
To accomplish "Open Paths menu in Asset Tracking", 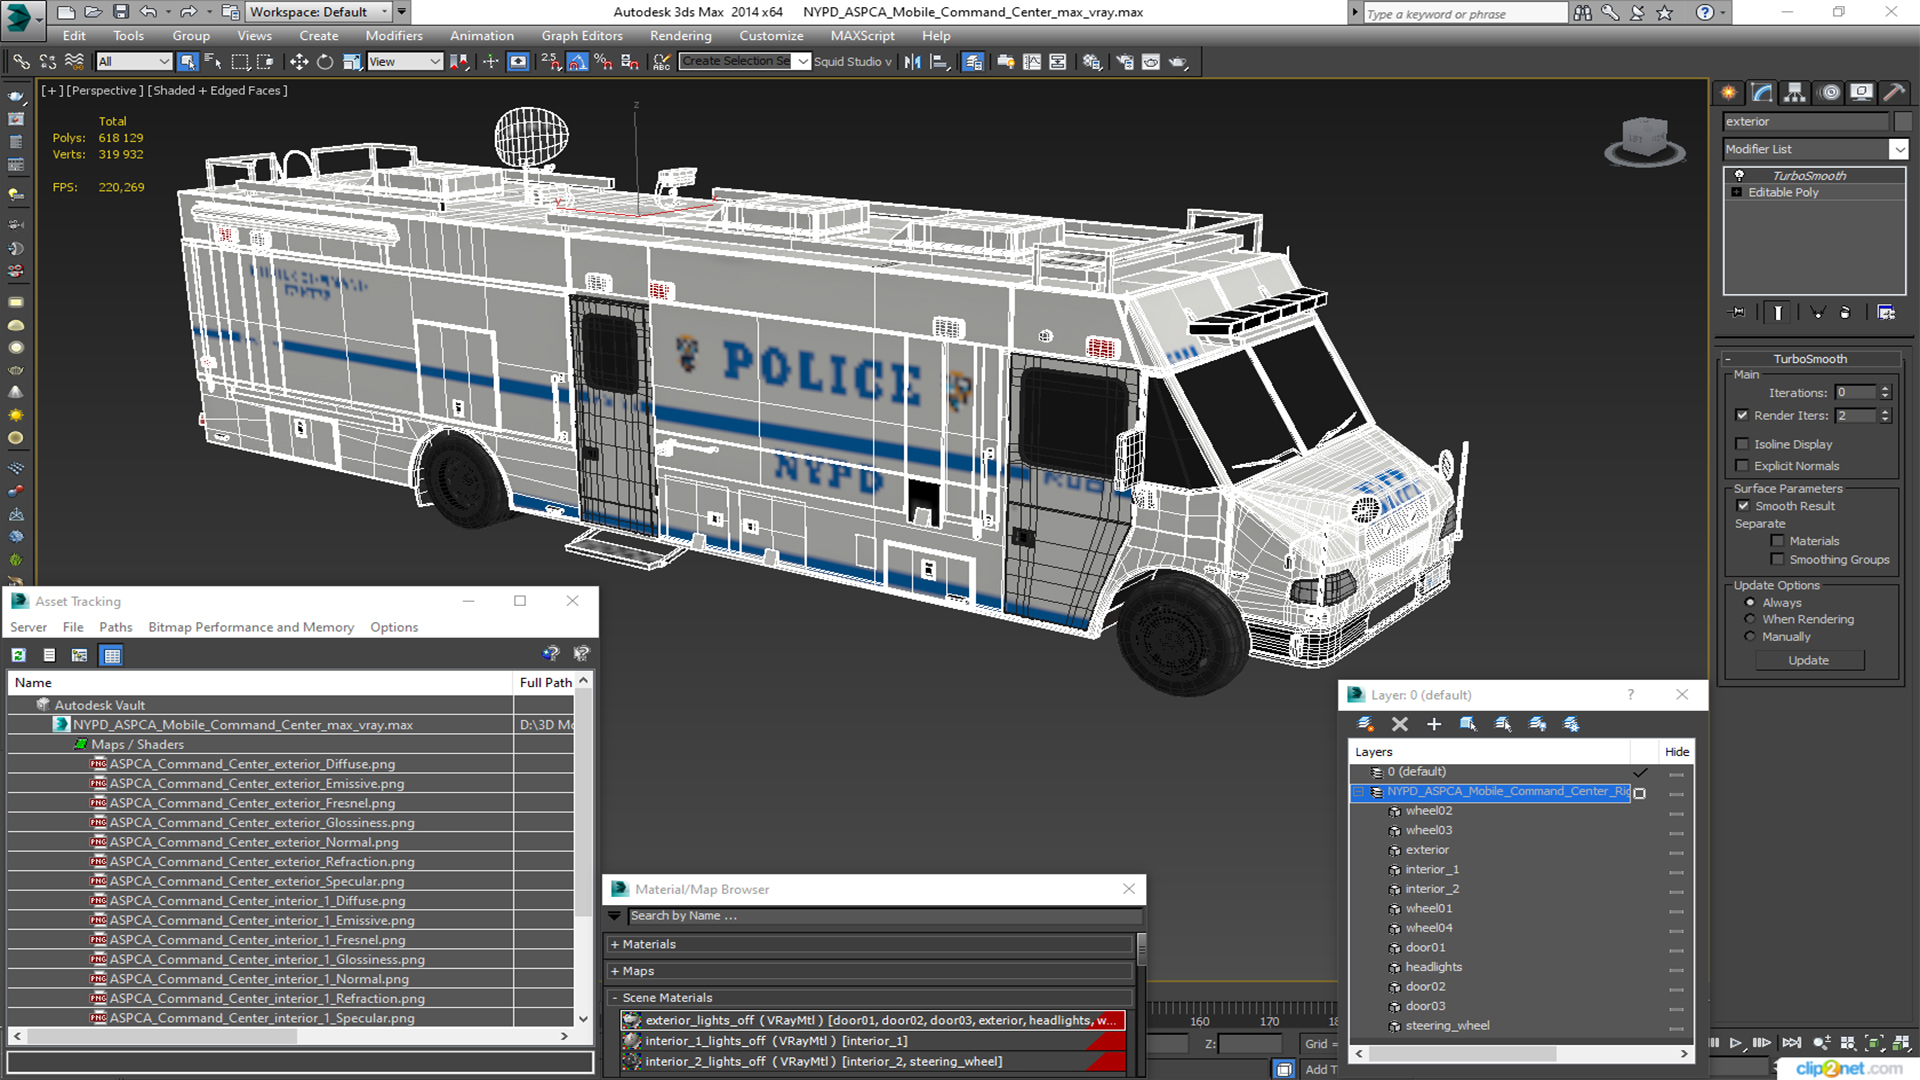I will point(116,627).
